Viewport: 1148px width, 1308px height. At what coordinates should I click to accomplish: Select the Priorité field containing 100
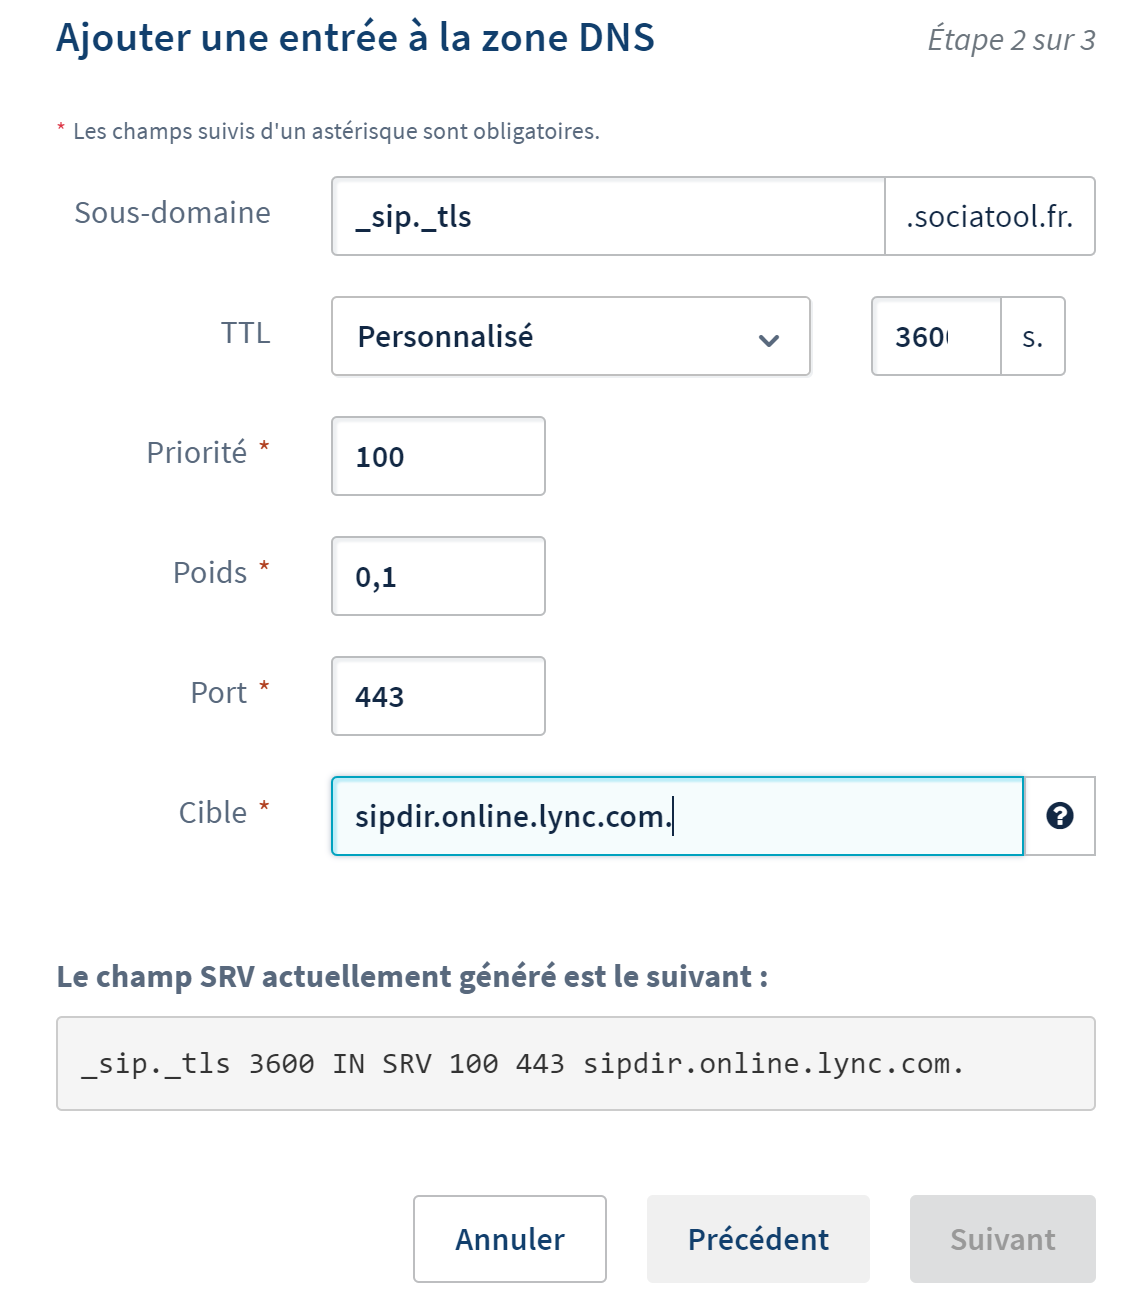pos(438,457)
